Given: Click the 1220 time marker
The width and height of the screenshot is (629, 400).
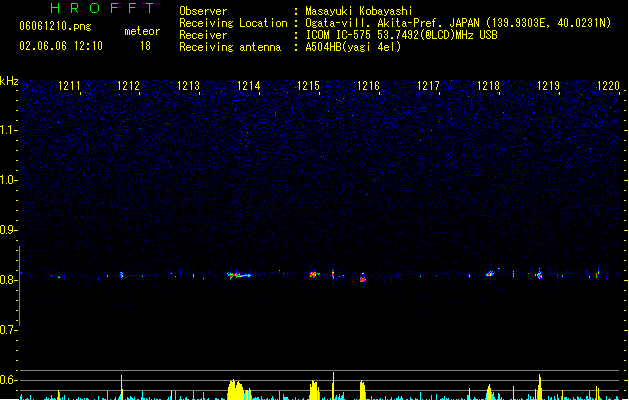Looking at the screenshot, I should tap(609, 86).
